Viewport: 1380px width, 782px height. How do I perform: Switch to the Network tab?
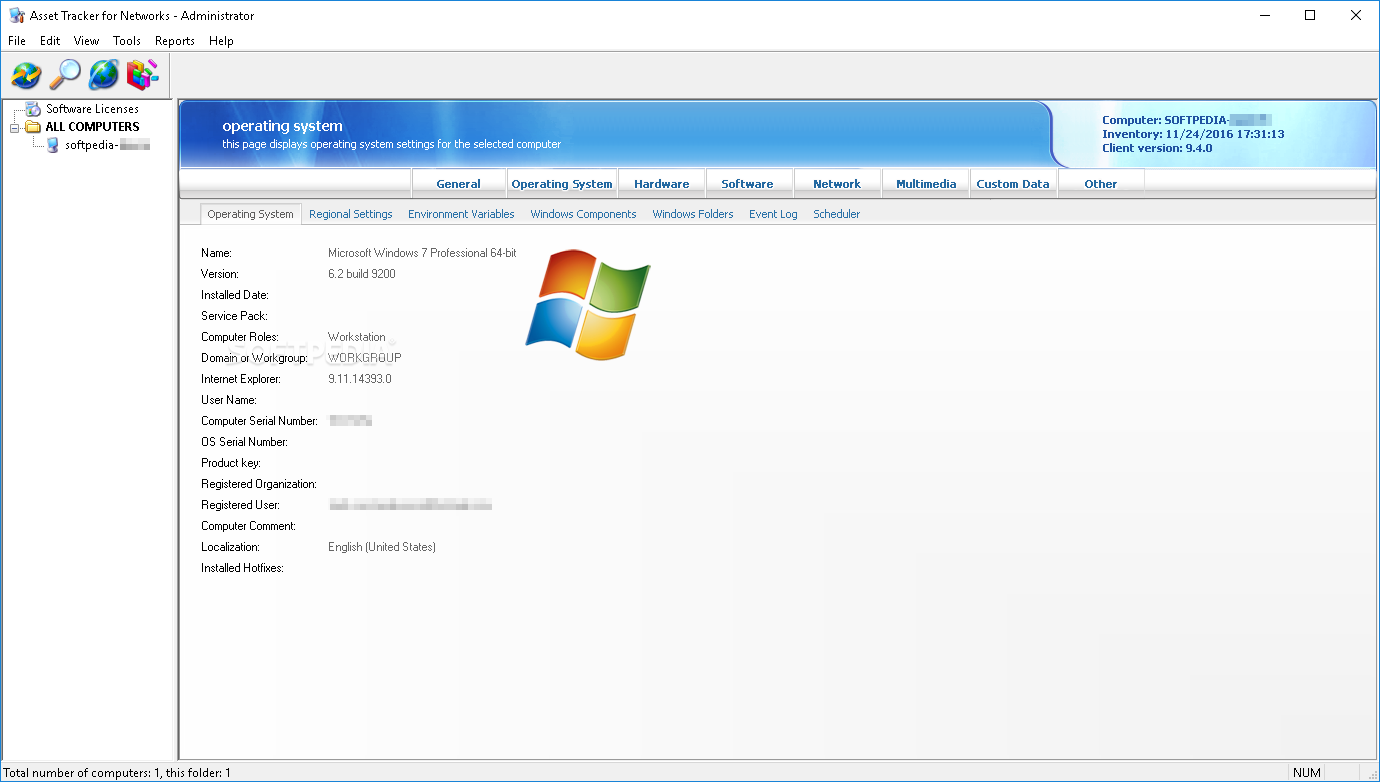837,184
